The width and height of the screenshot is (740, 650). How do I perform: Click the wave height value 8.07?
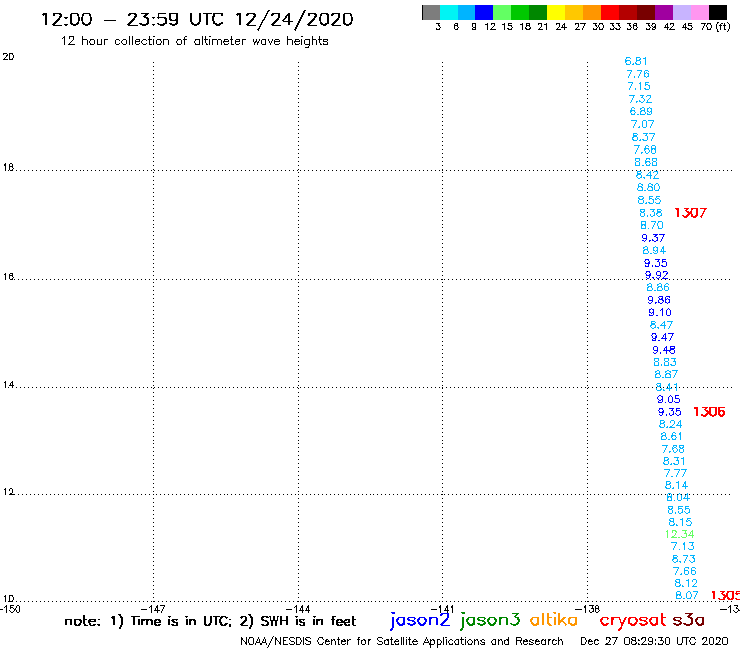687,596
